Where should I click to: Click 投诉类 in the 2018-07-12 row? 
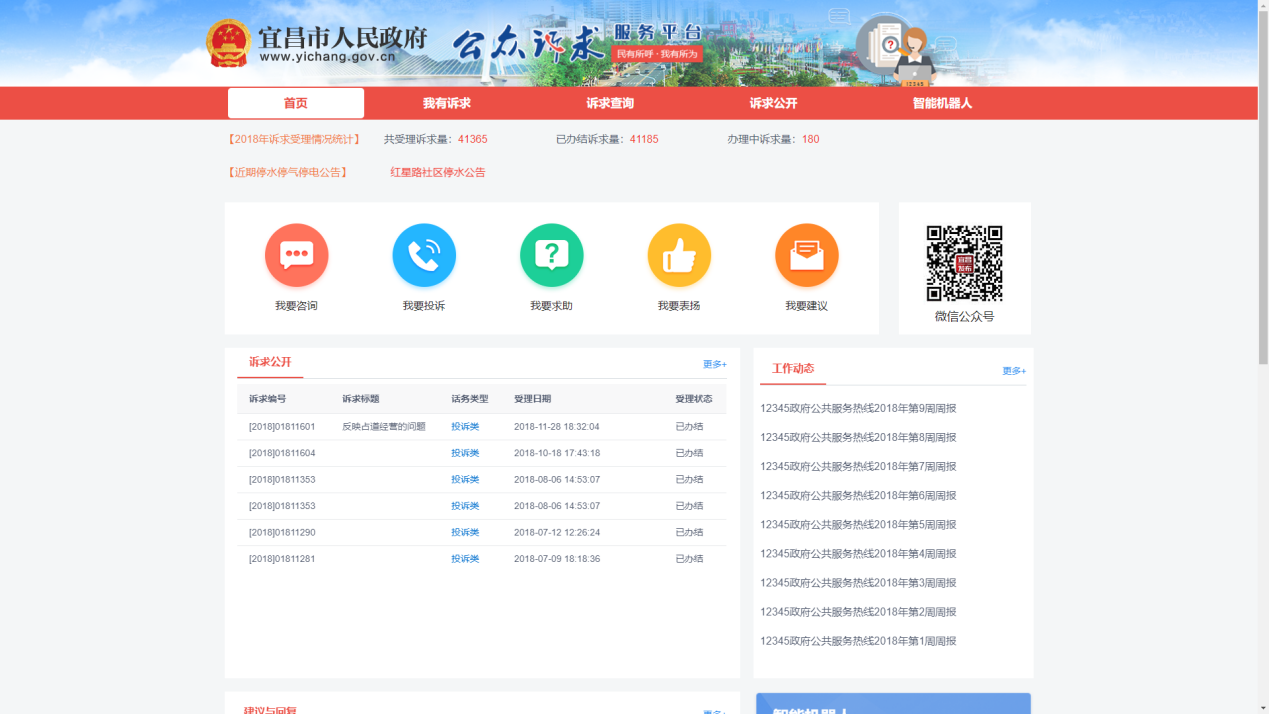[x=465, y=532]
